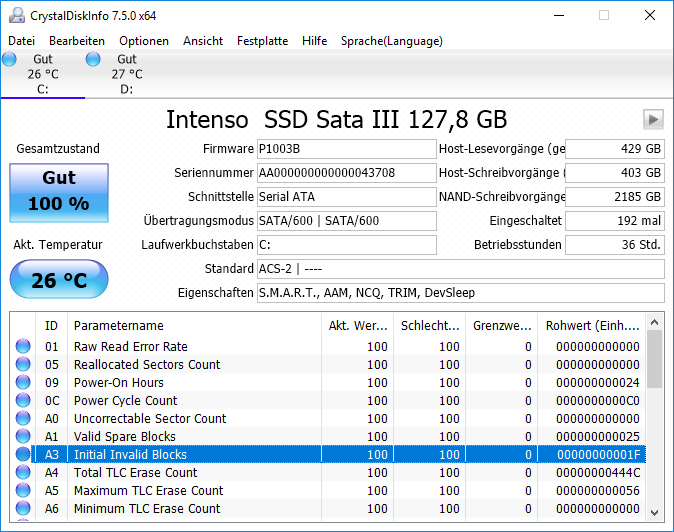Click status orb of Raw Read Error Rate

(x=23, y=346)
